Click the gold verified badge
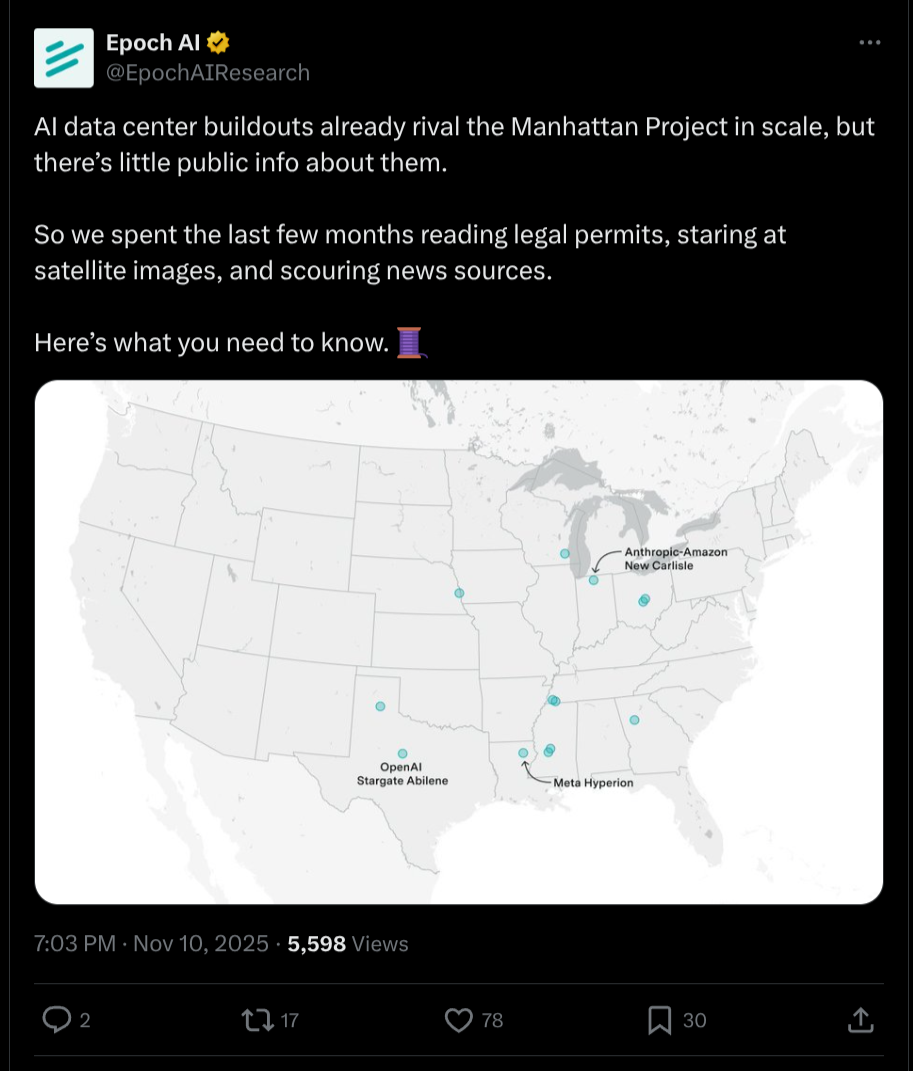913x1071 pixels. coord(218,43)
